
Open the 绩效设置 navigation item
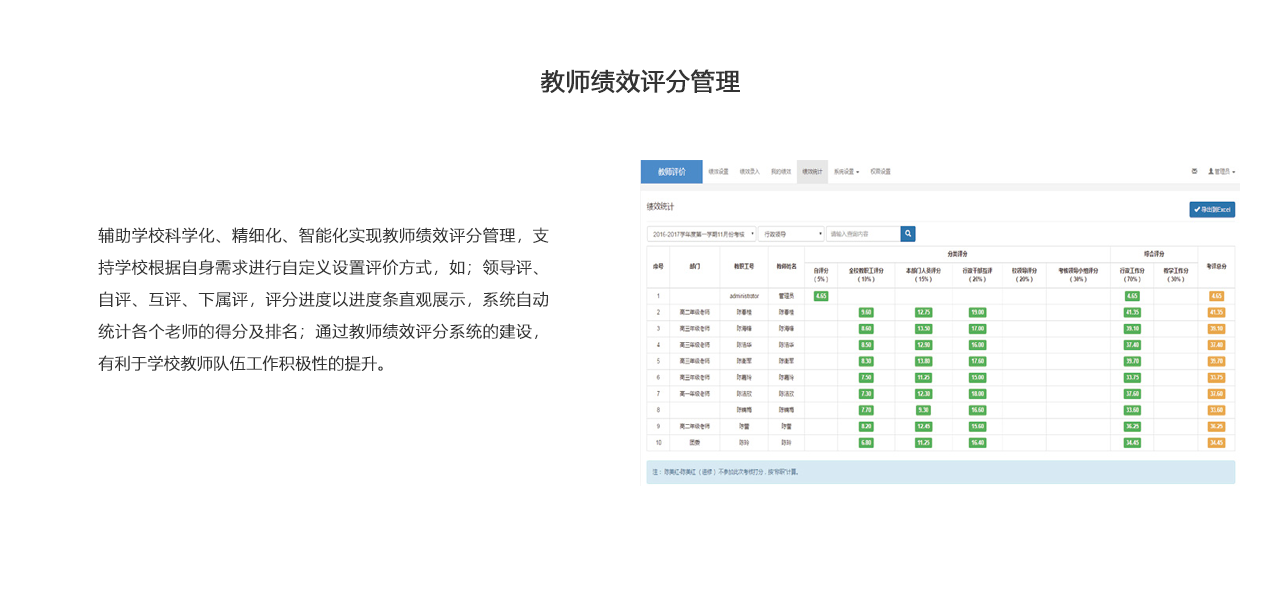point(719,172)
